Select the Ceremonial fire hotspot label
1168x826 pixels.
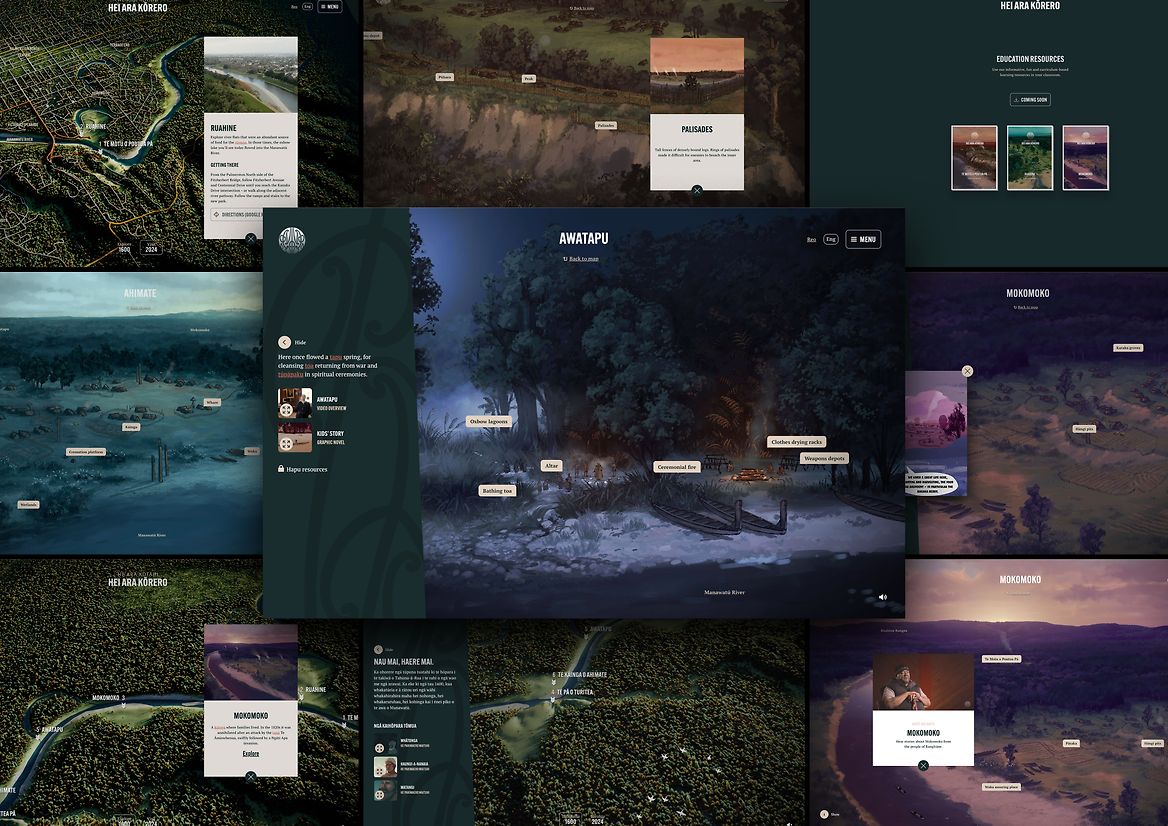coord(677,467)
